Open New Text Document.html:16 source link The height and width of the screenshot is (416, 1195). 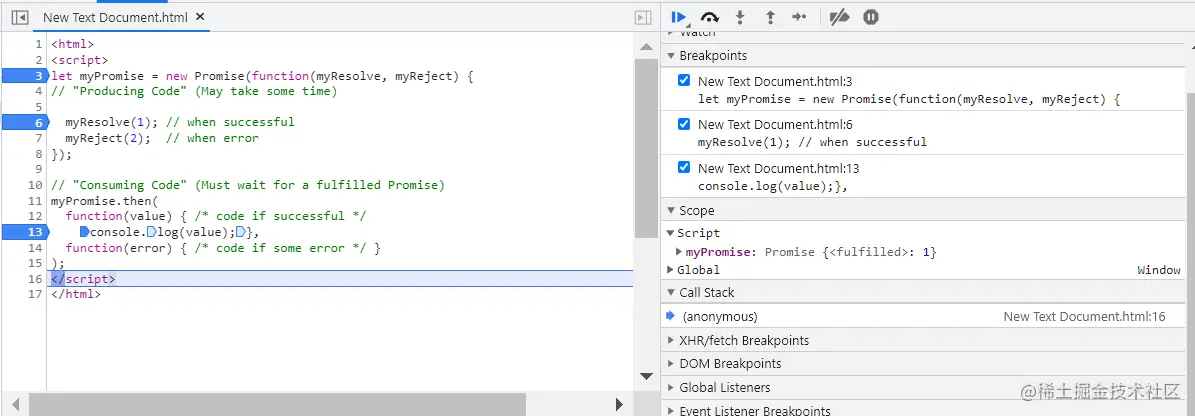coord(1084,316)
